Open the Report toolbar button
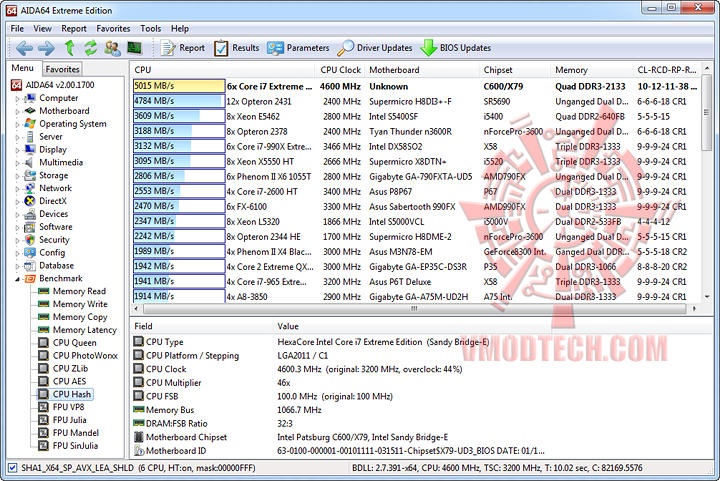The image size is (720, 481). 182,48
